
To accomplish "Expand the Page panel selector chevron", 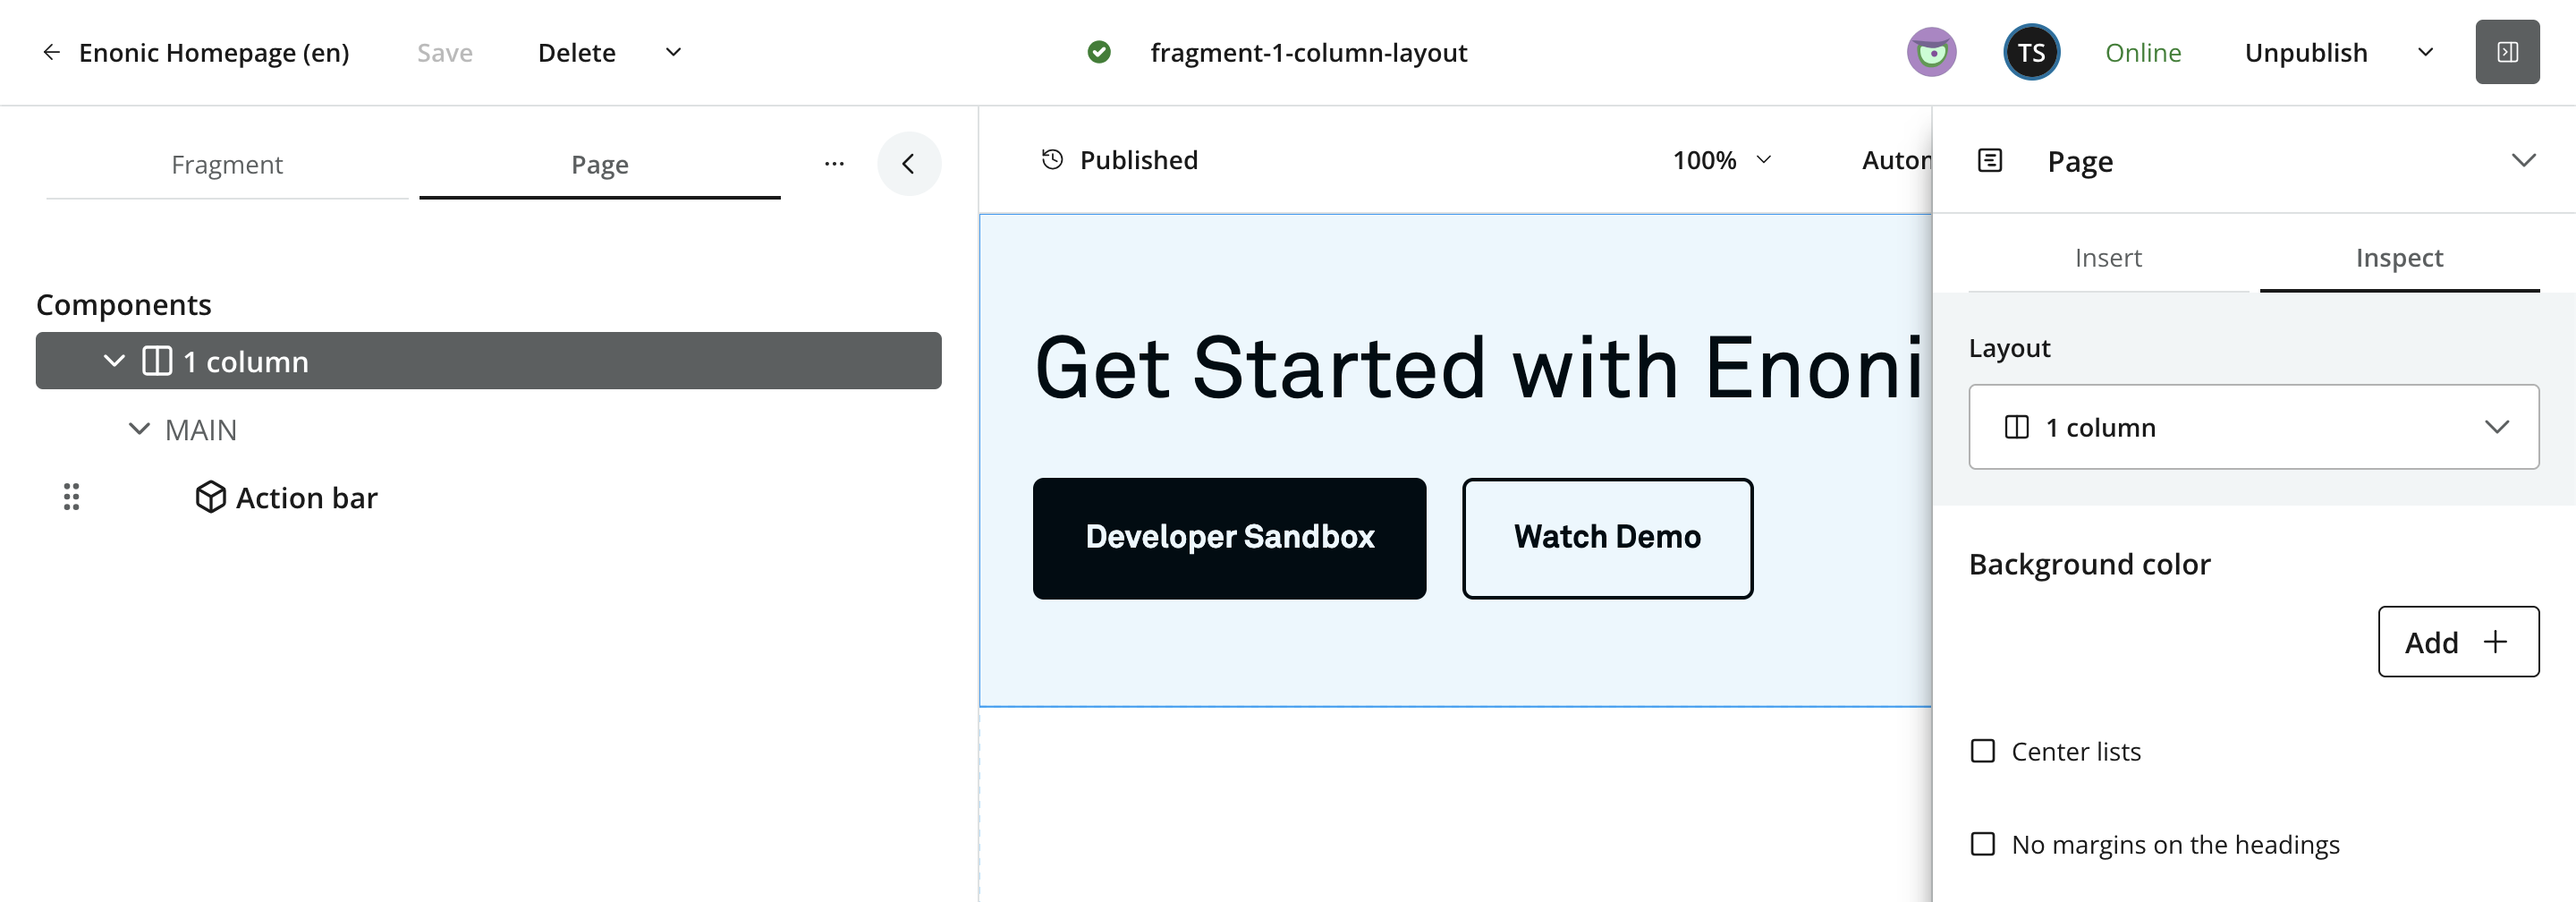I will [2523, 161].
